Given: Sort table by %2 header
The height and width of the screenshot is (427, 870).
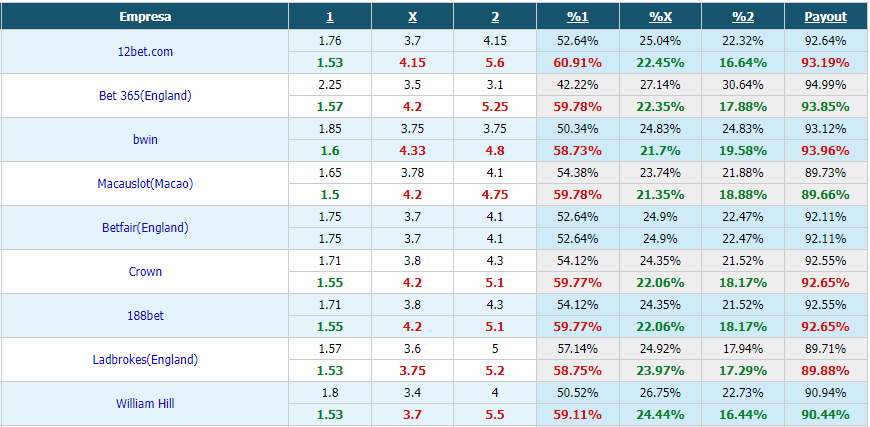Looking at the screenshot, I should 743,17.
